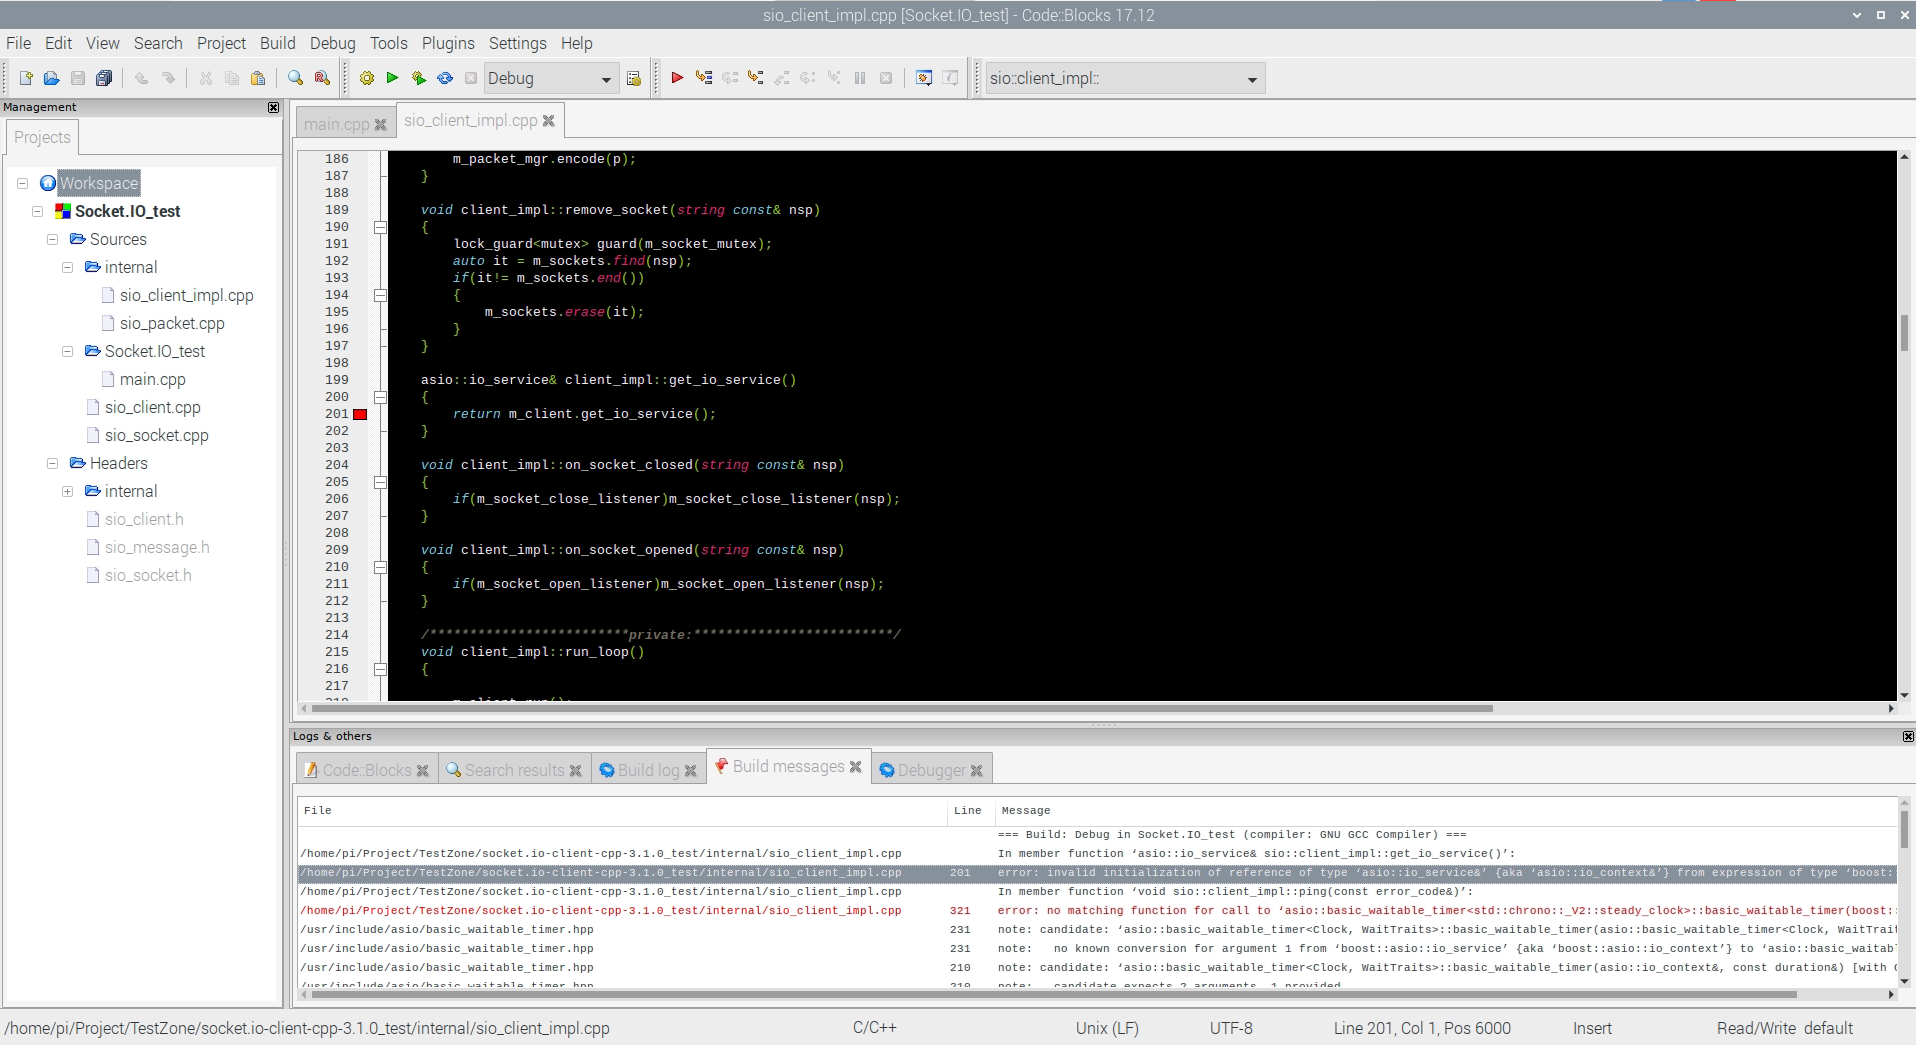Start the Build with the gear icon

[x=367, y=78]
